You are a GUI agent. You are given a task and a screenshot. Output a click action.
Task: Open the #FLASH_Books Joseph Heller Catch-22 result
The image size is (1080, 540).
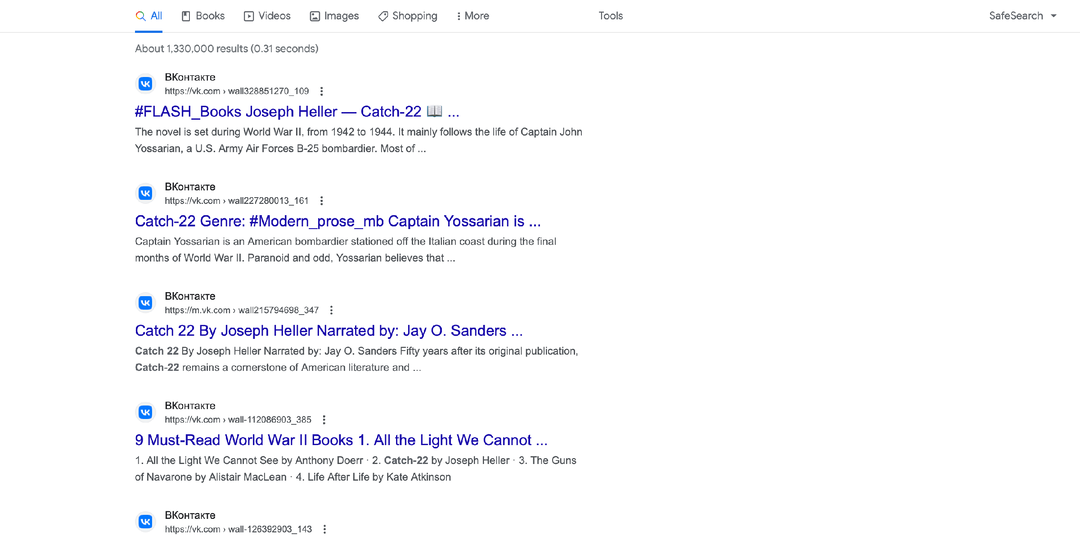[297, 112]
